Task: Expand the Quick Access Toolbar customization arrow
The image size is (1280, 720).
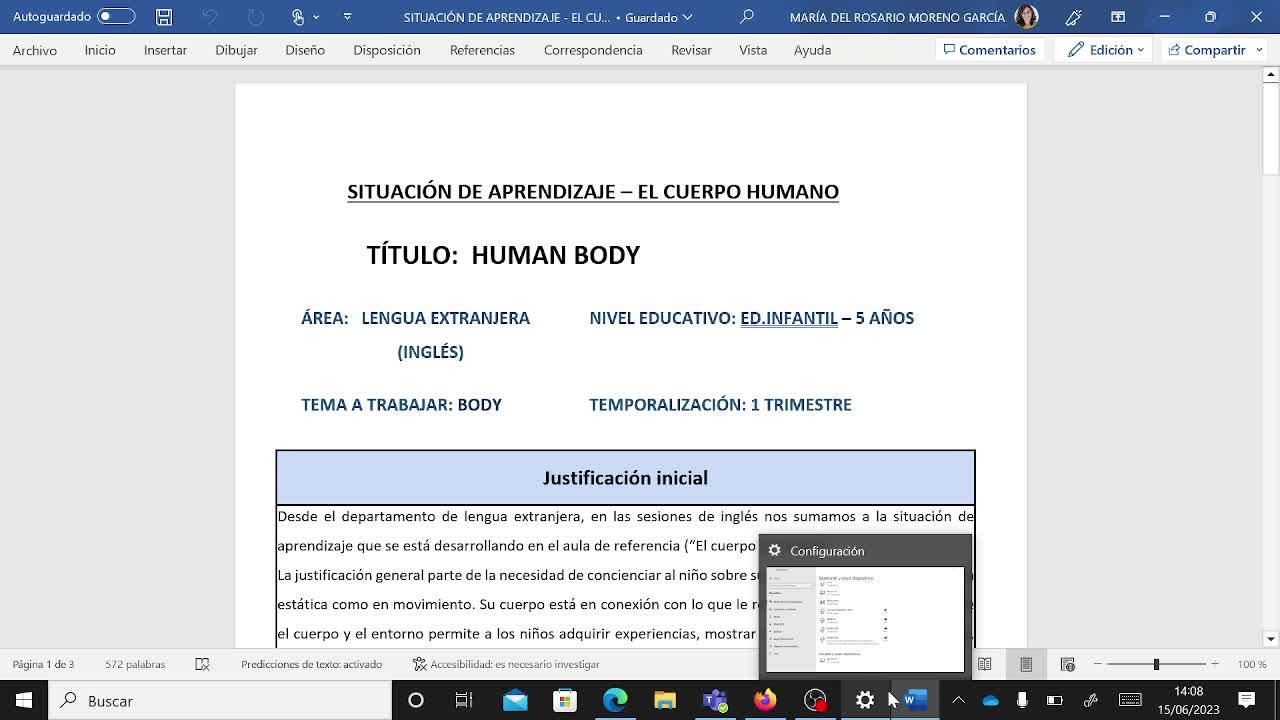Action: (x=347, y=17)
